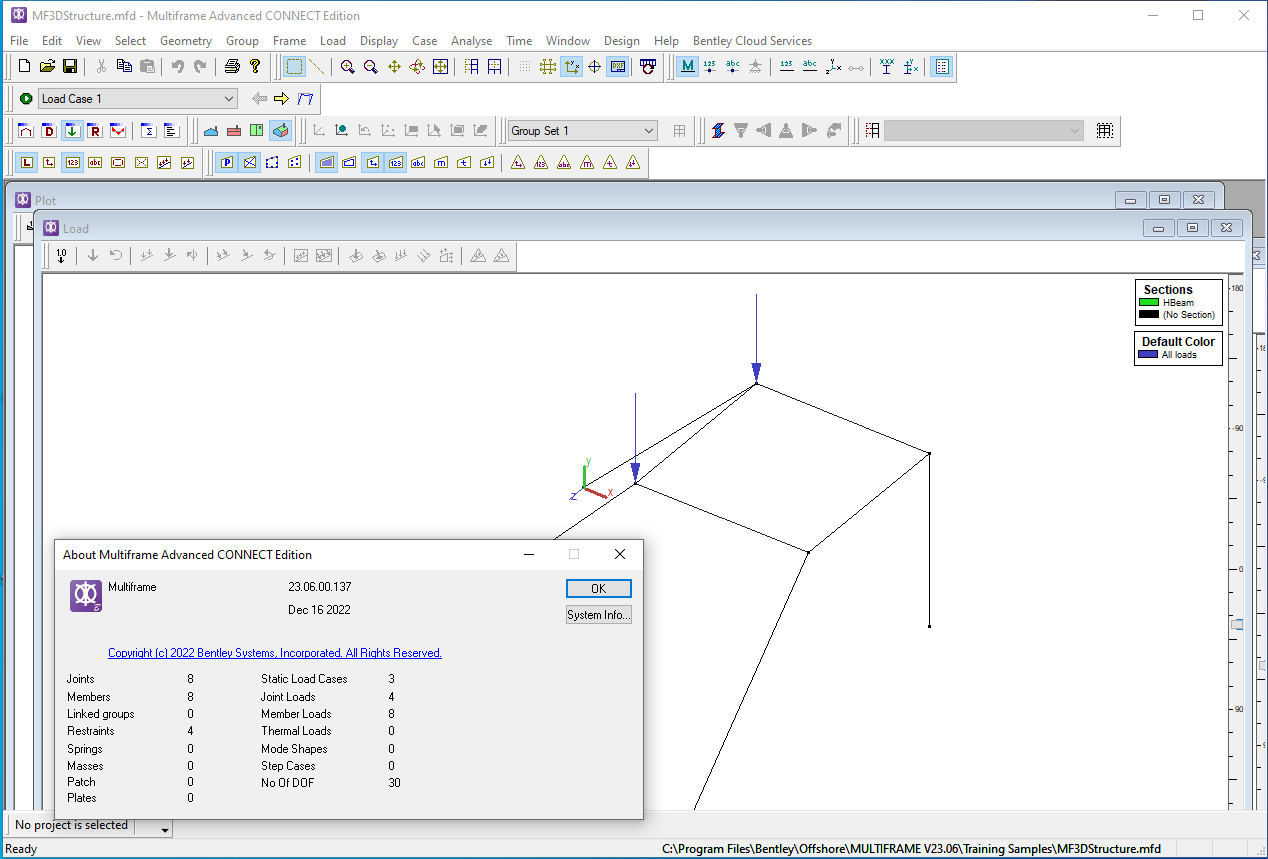Zoom in with the magnifier plus icon
The height and width of the screenshot is (859, 1268).
coord(348,67)
